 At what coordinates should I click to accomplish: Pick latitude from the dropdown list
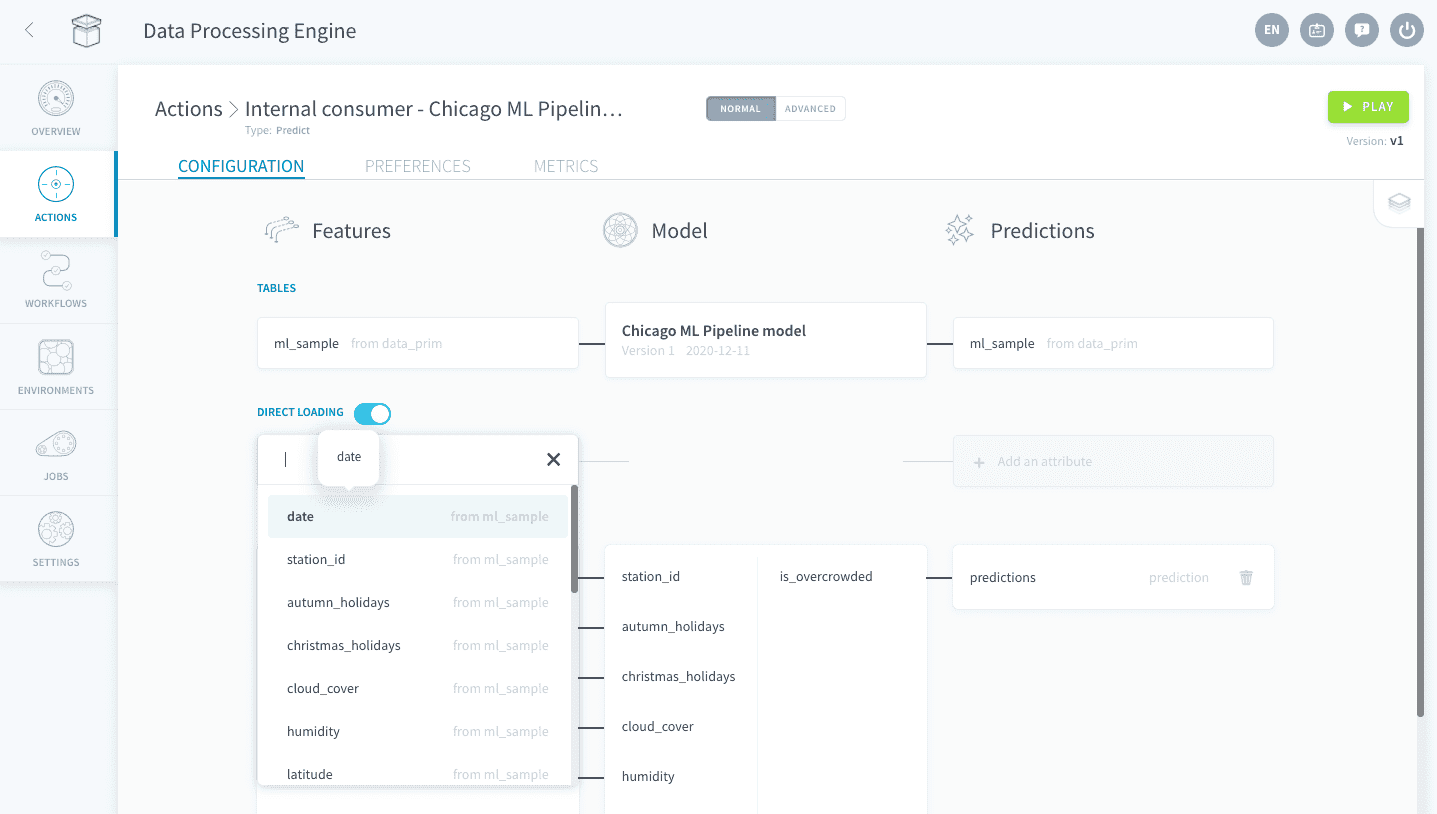[417, 771]
